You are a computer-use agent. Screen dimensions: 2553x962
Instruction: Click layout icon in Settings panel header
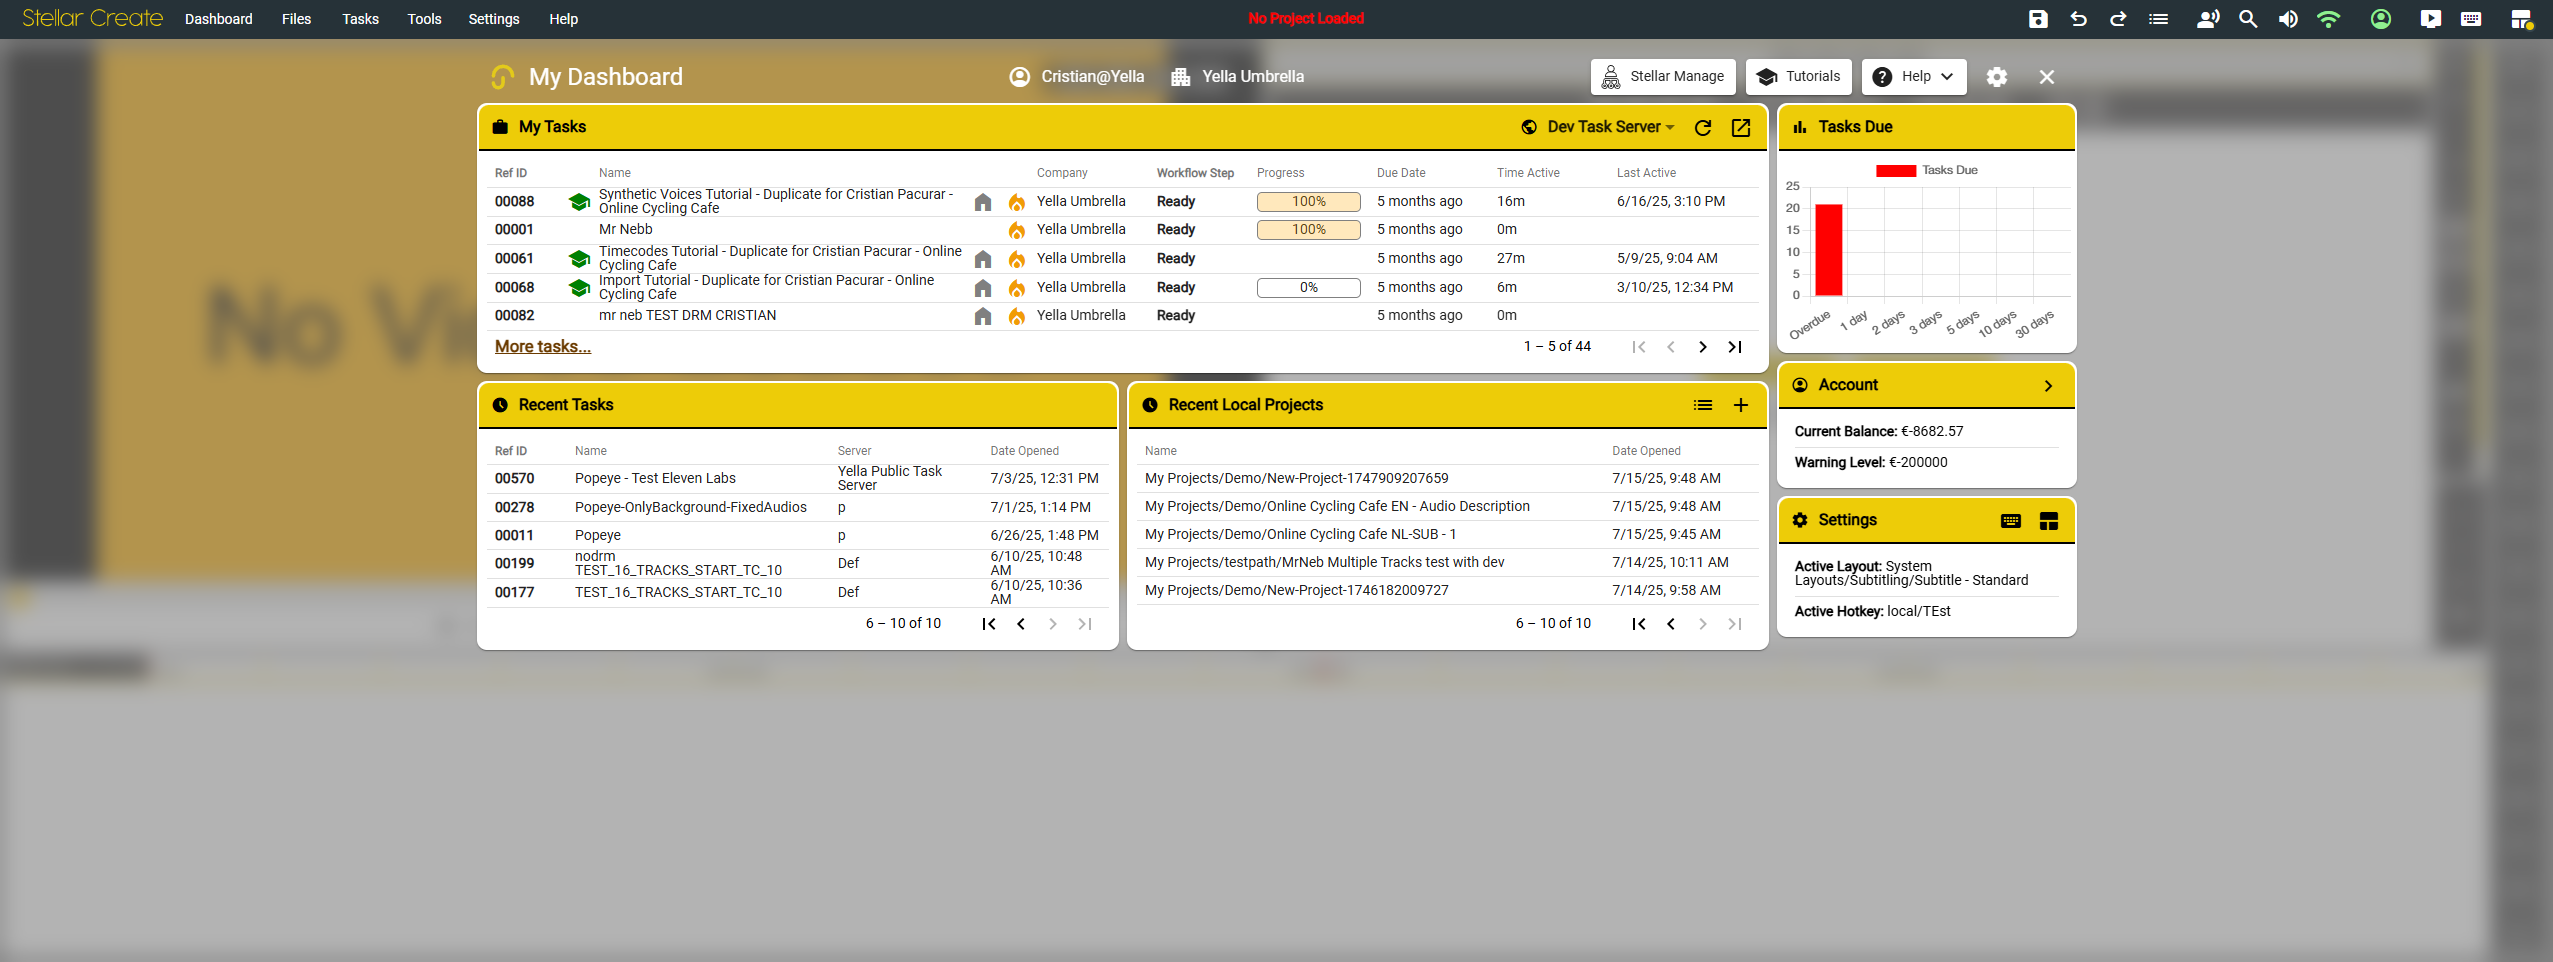coord(2049,521)
